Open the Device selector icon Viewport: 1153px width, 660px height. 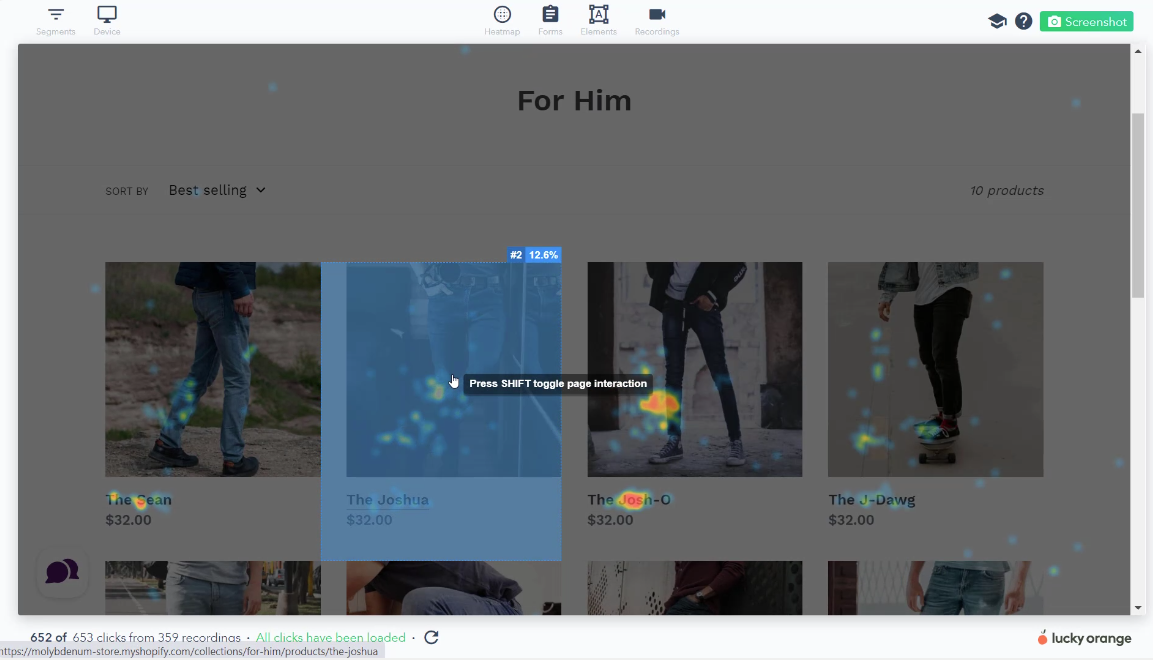coord(107,21)
